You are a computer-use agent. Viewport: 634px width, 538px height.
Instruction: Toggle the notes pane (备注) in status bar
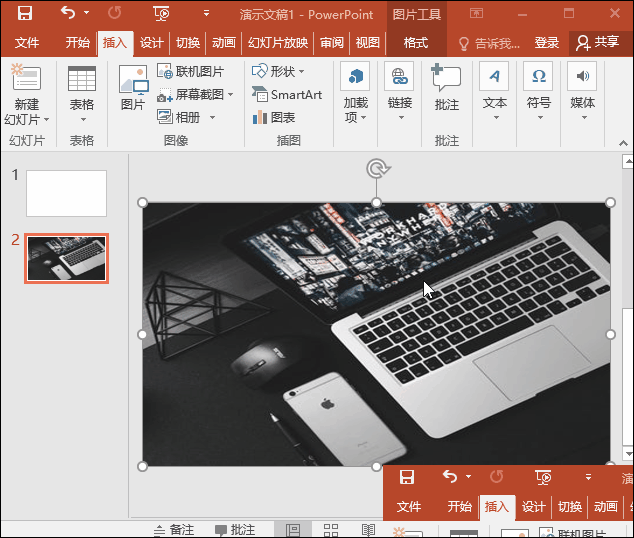(x=174, y=530)
